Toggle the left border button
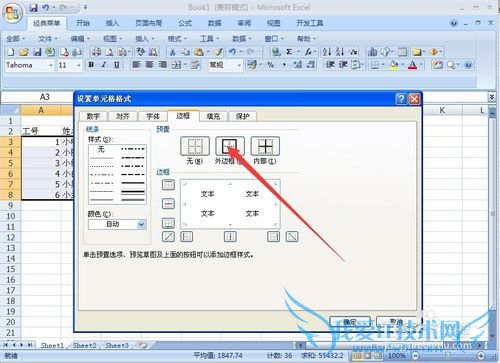Screen dimensions: 500x363 pyautogui.click(x=187, y=237)
